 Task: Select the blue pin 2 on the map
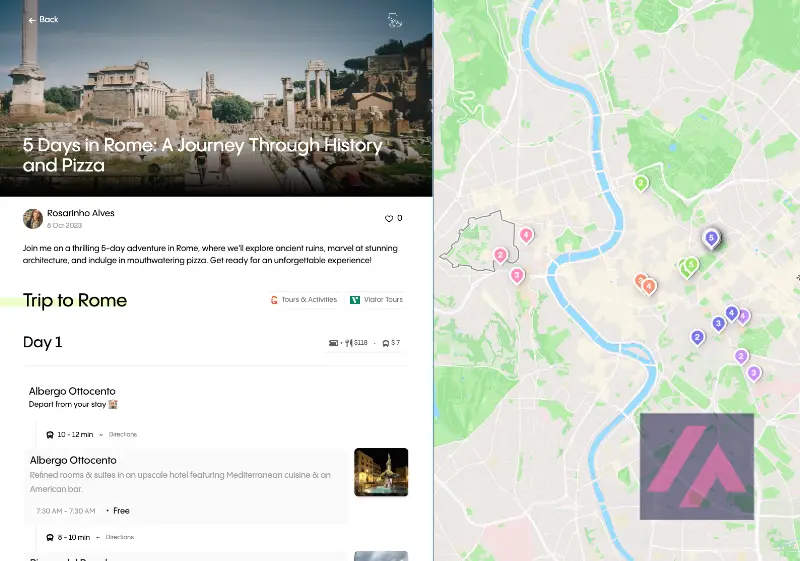[x=697, y=338]
